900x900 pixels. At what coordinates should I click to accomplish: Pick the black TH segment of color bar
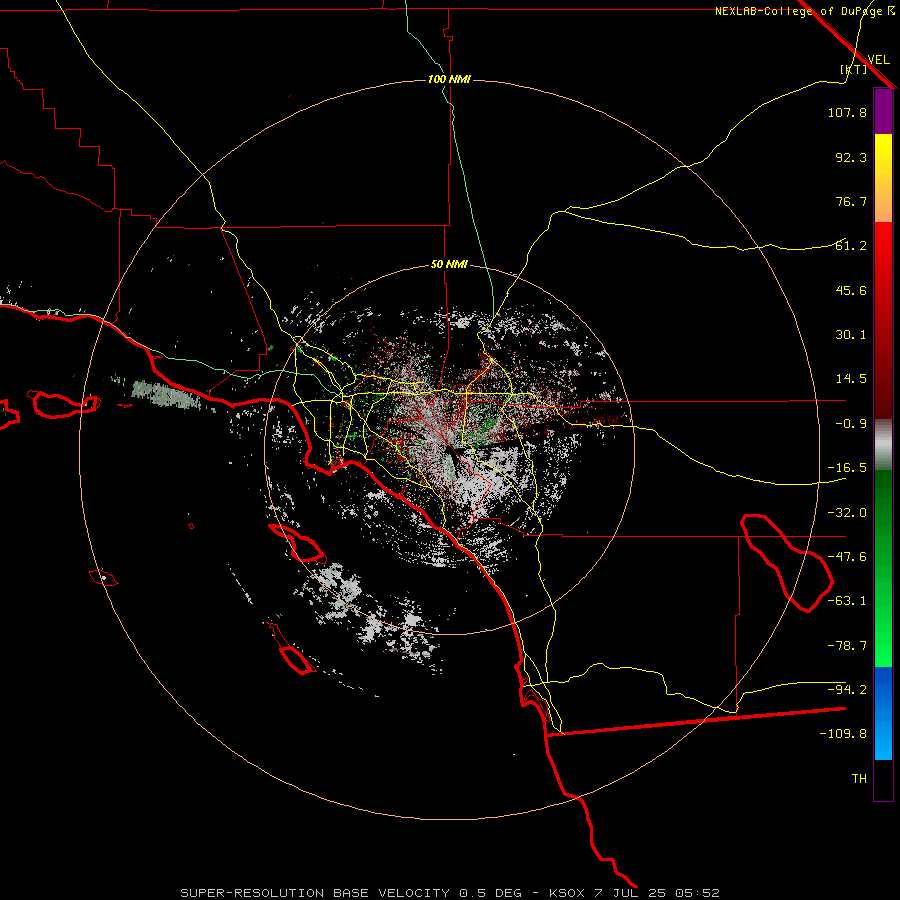coord(883,779)
